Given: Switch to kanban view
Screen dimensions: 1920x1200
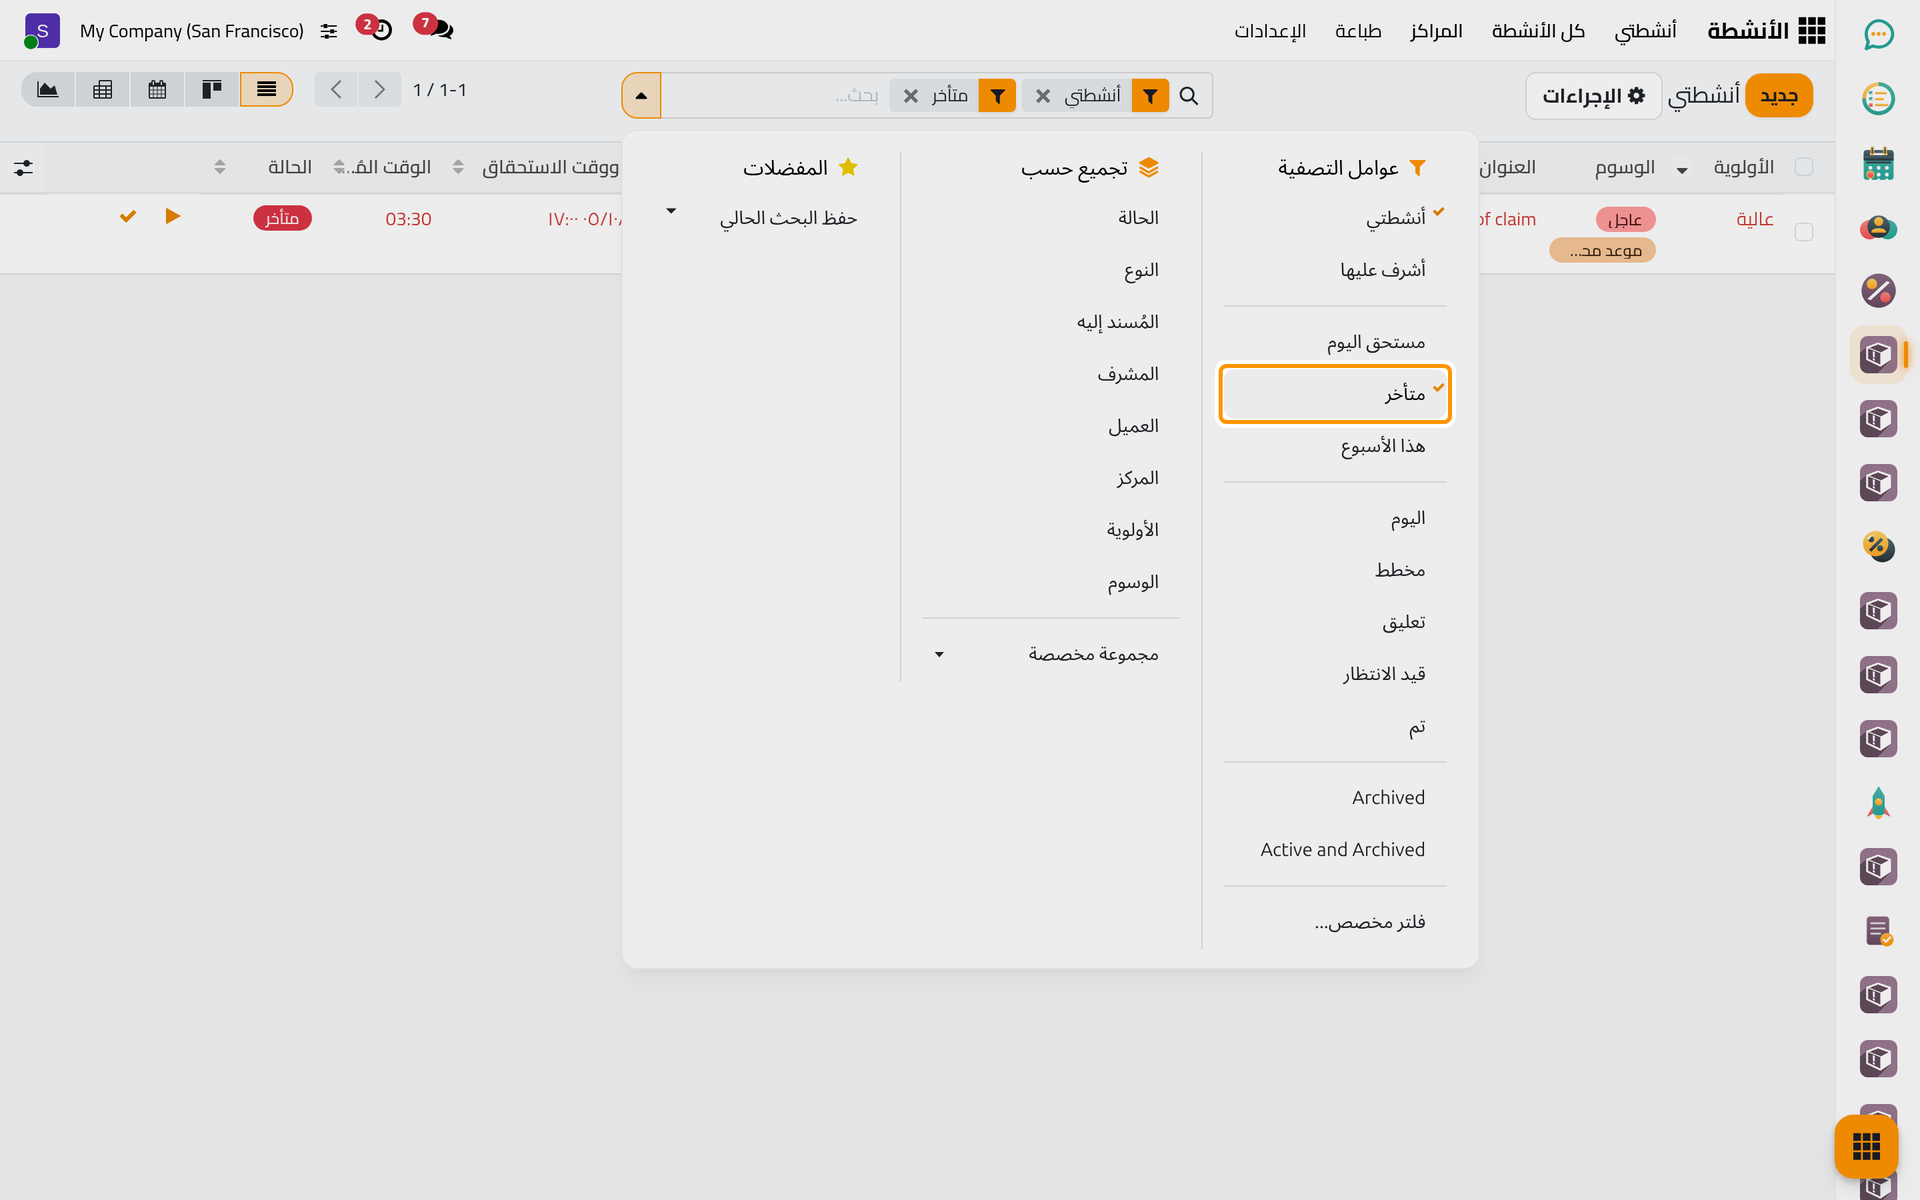Looking at the screenshot, I should point(212,90).
